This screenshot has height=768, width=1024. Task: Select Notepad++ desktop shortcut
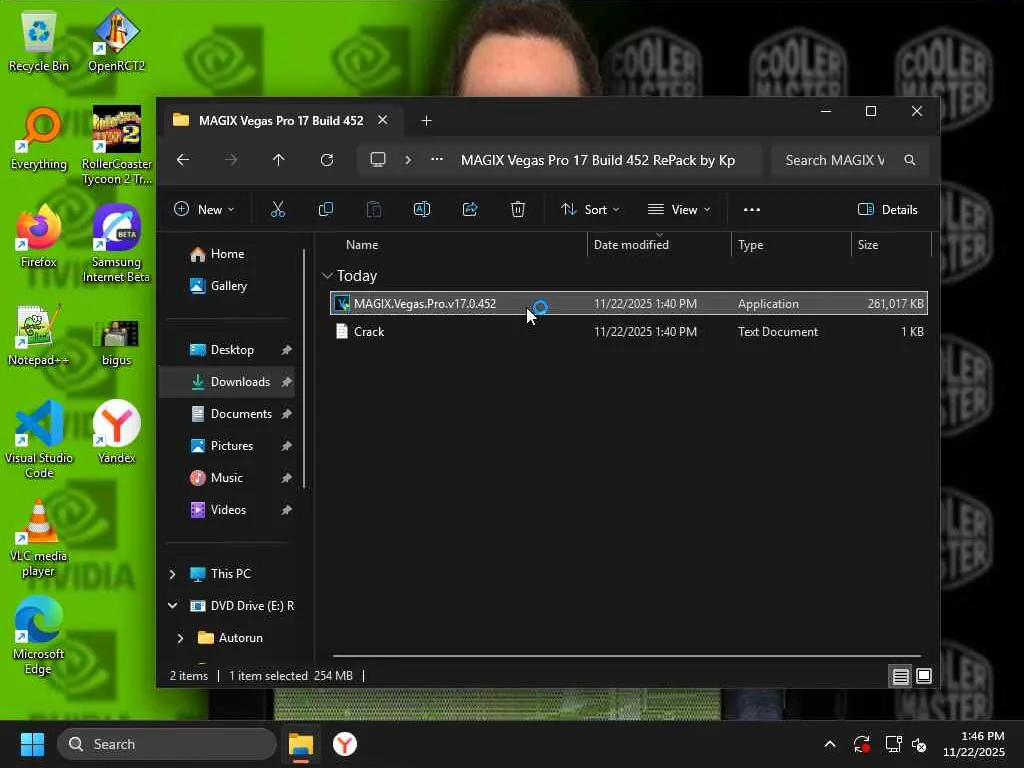[x=39, y=335]
